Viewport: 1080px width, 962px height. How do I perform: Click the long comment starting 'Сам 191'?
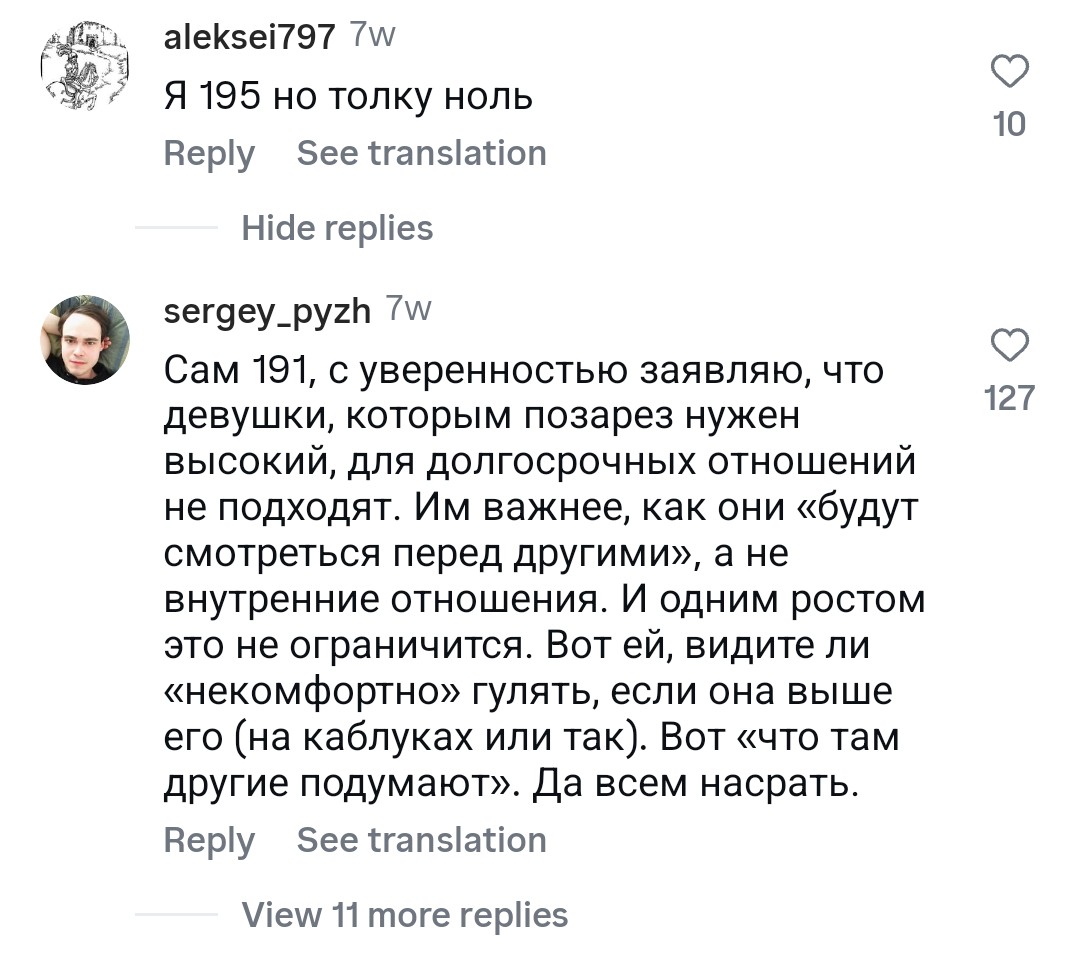[x=540, y=580]
